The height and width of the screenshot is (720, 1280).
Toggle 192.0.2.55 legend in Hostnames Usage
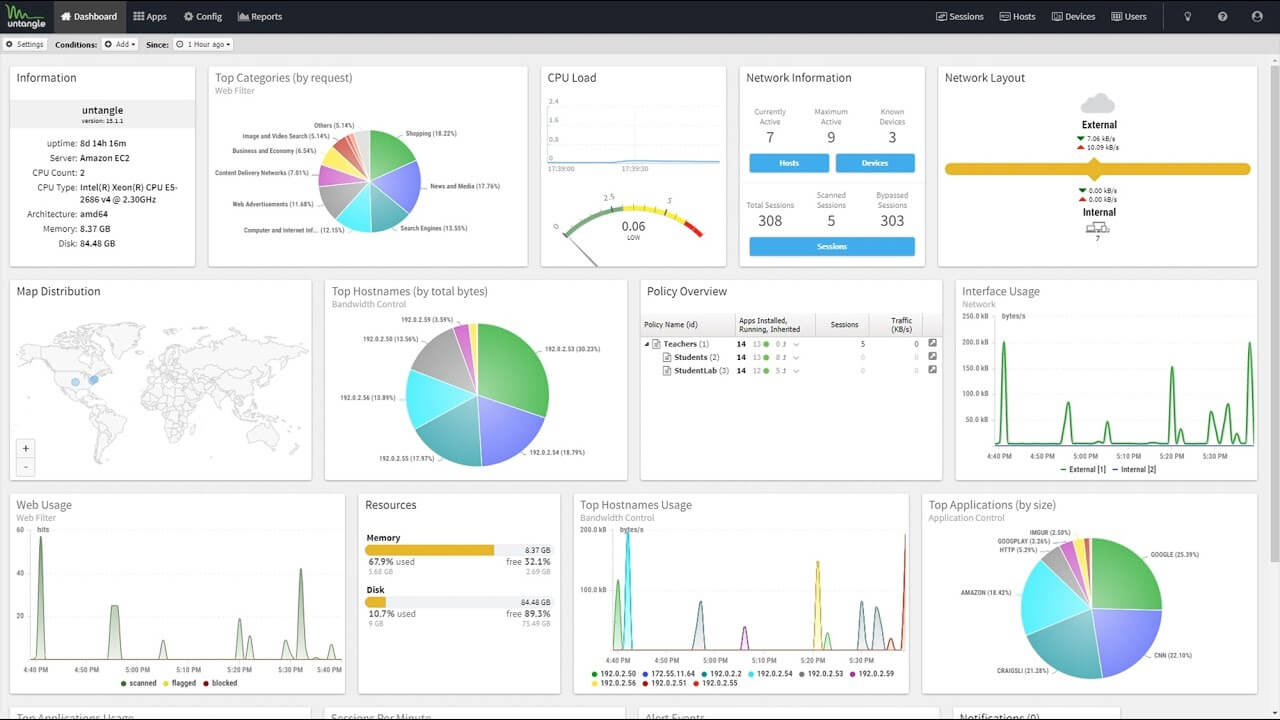click(x=715, y=683)
